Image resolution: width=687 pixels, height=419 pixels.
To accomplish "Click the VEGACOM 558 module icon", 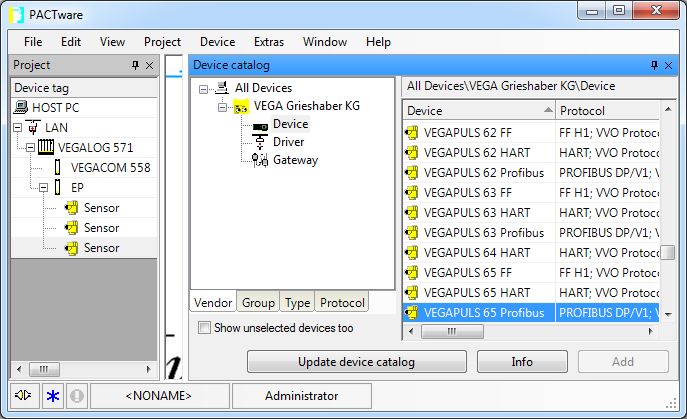I will click(57, 167).
